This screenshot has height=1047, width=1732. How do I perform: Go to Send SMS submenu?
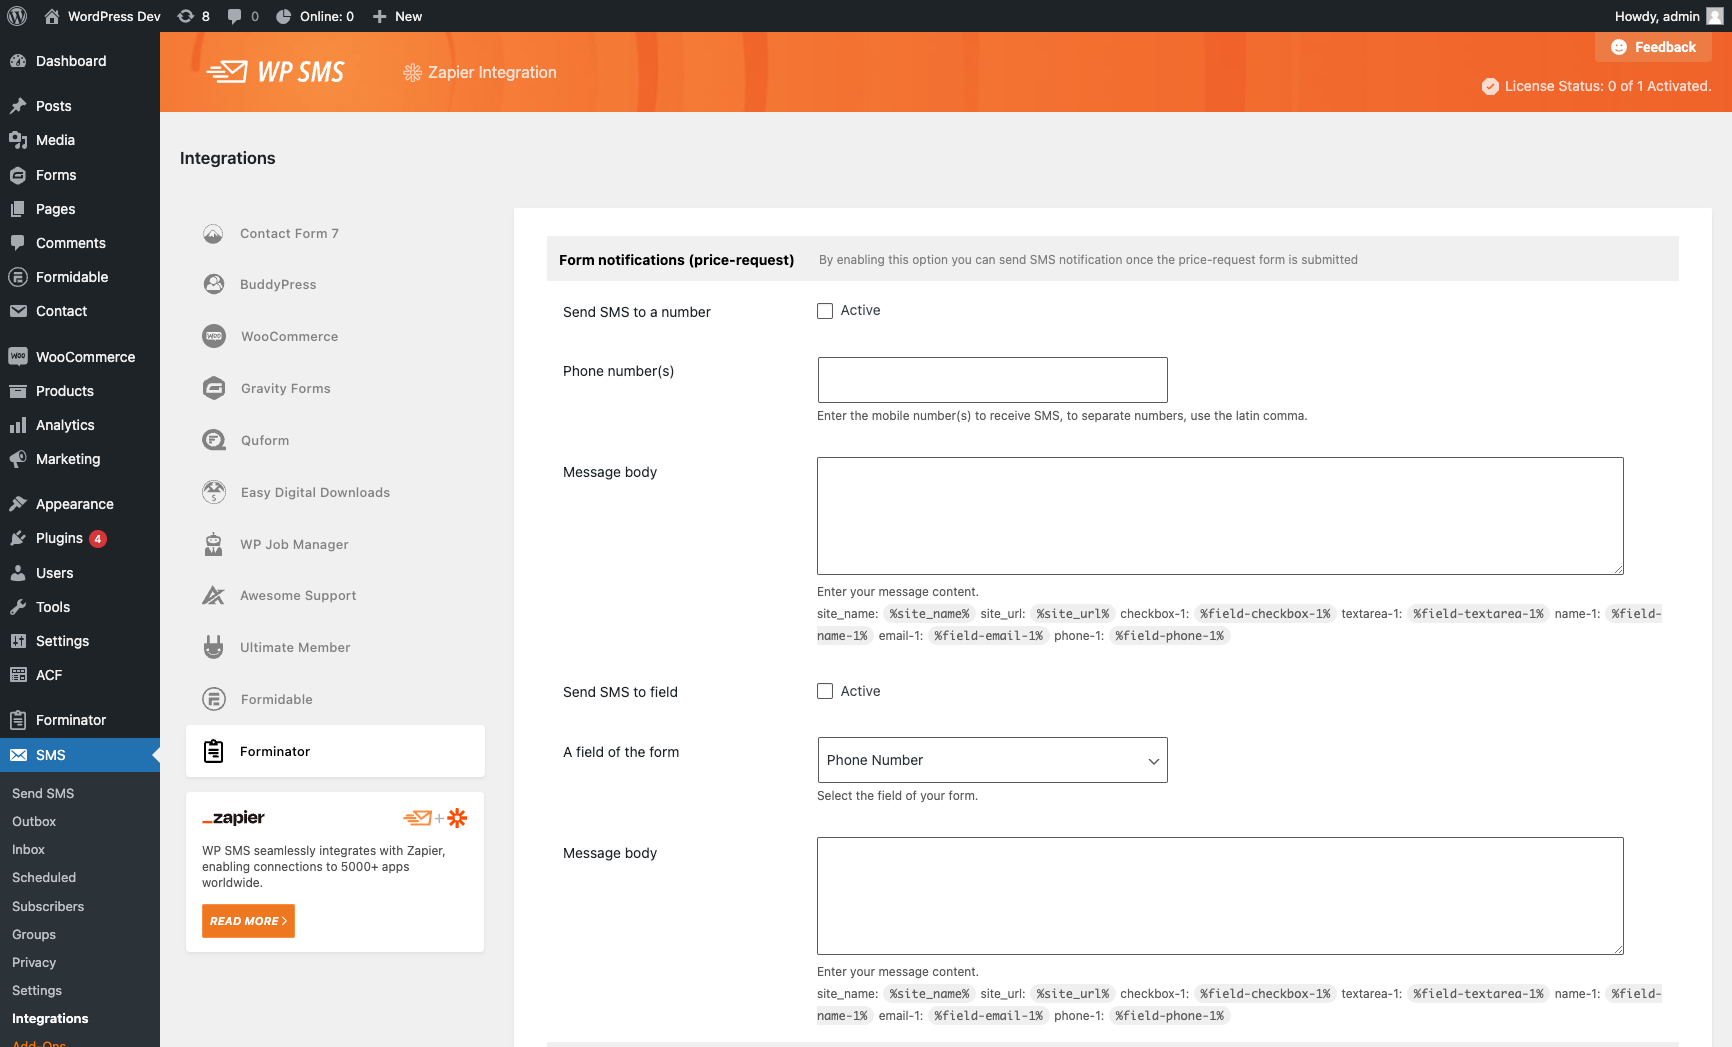pyautogui.click(x=43, y=793)
